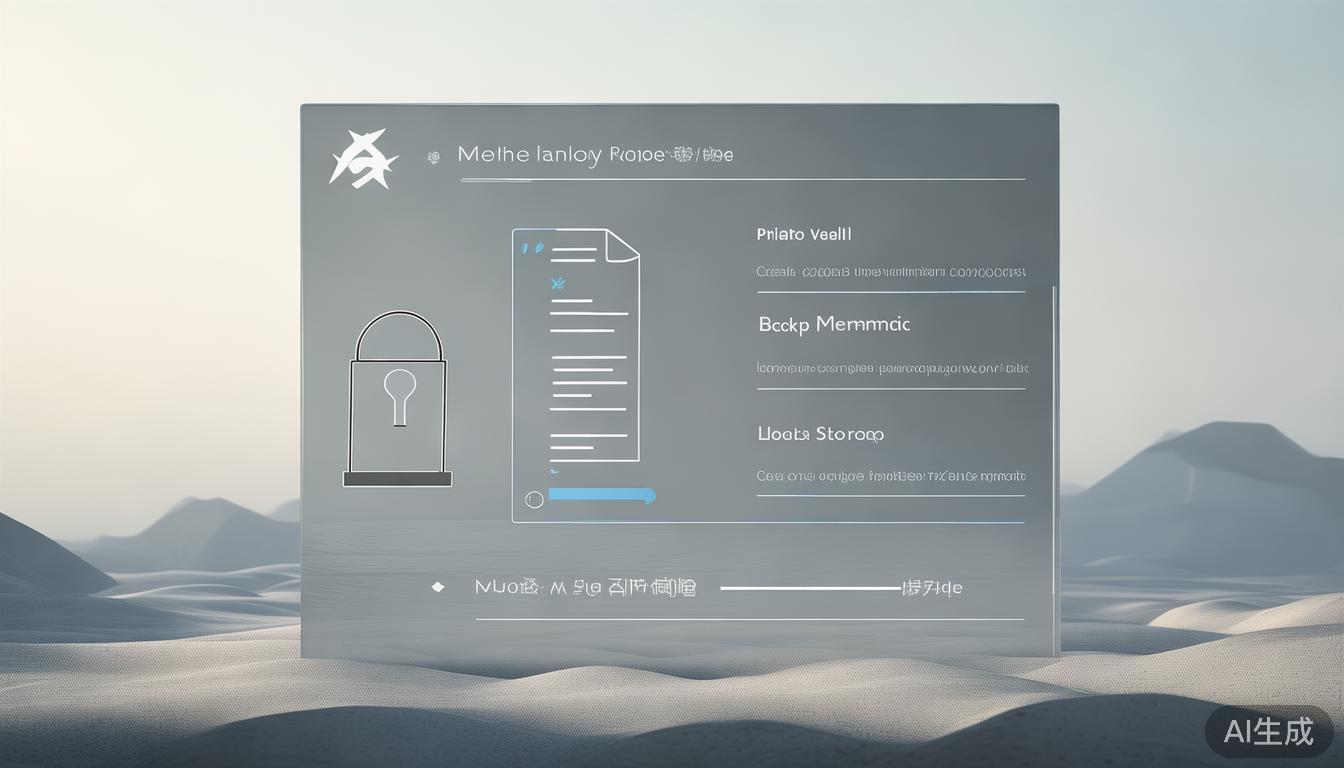The height and width of the screenshot is (768, 1344).
Task: Click description text under "Prlato Veelll"
Action: coord(890,271)
